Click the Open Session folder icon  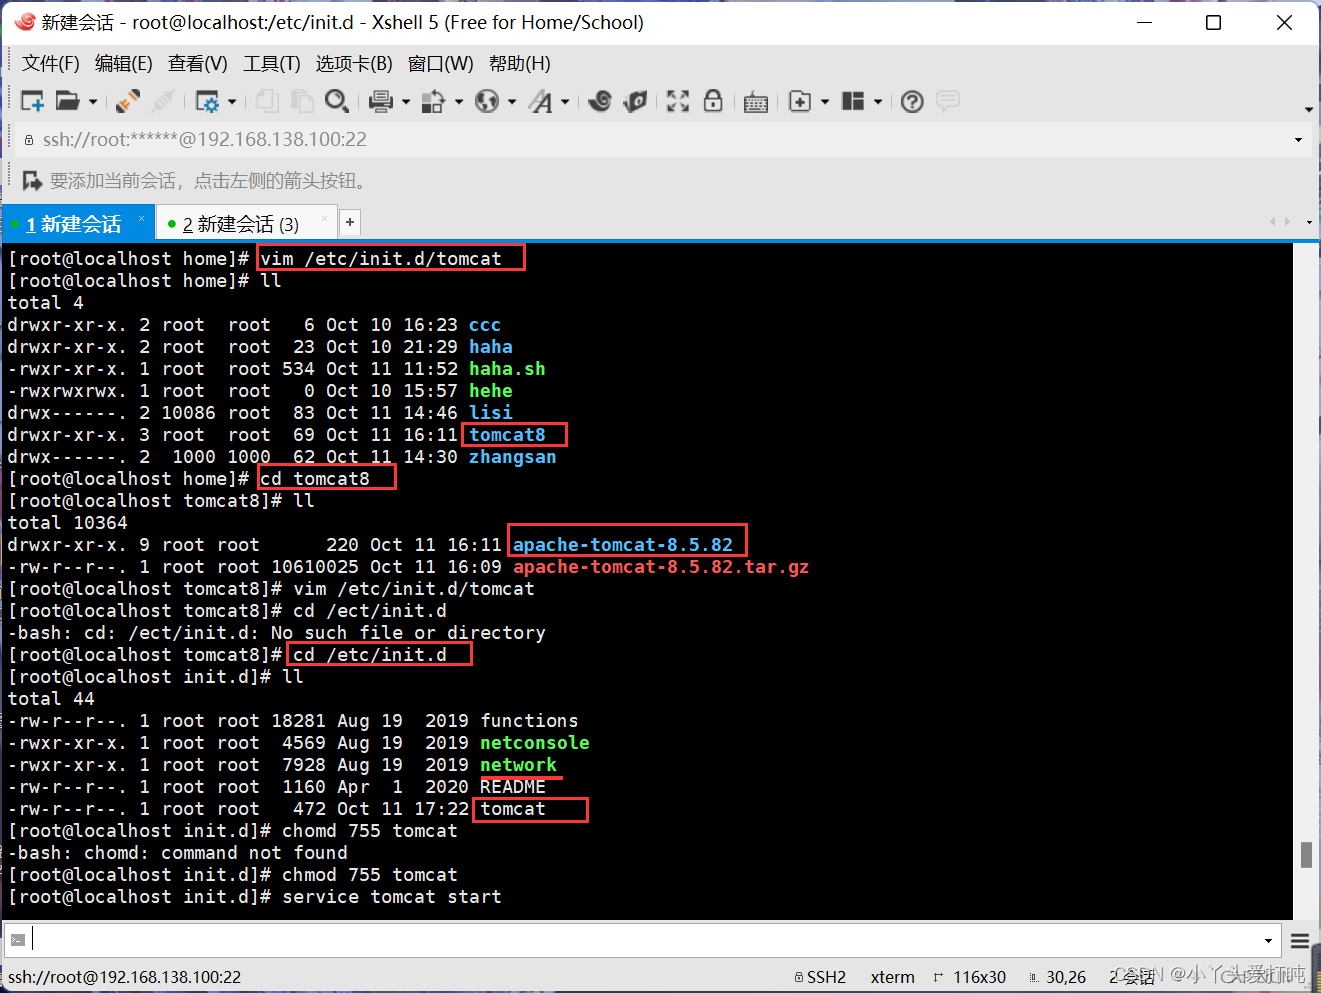pos(67,101)
